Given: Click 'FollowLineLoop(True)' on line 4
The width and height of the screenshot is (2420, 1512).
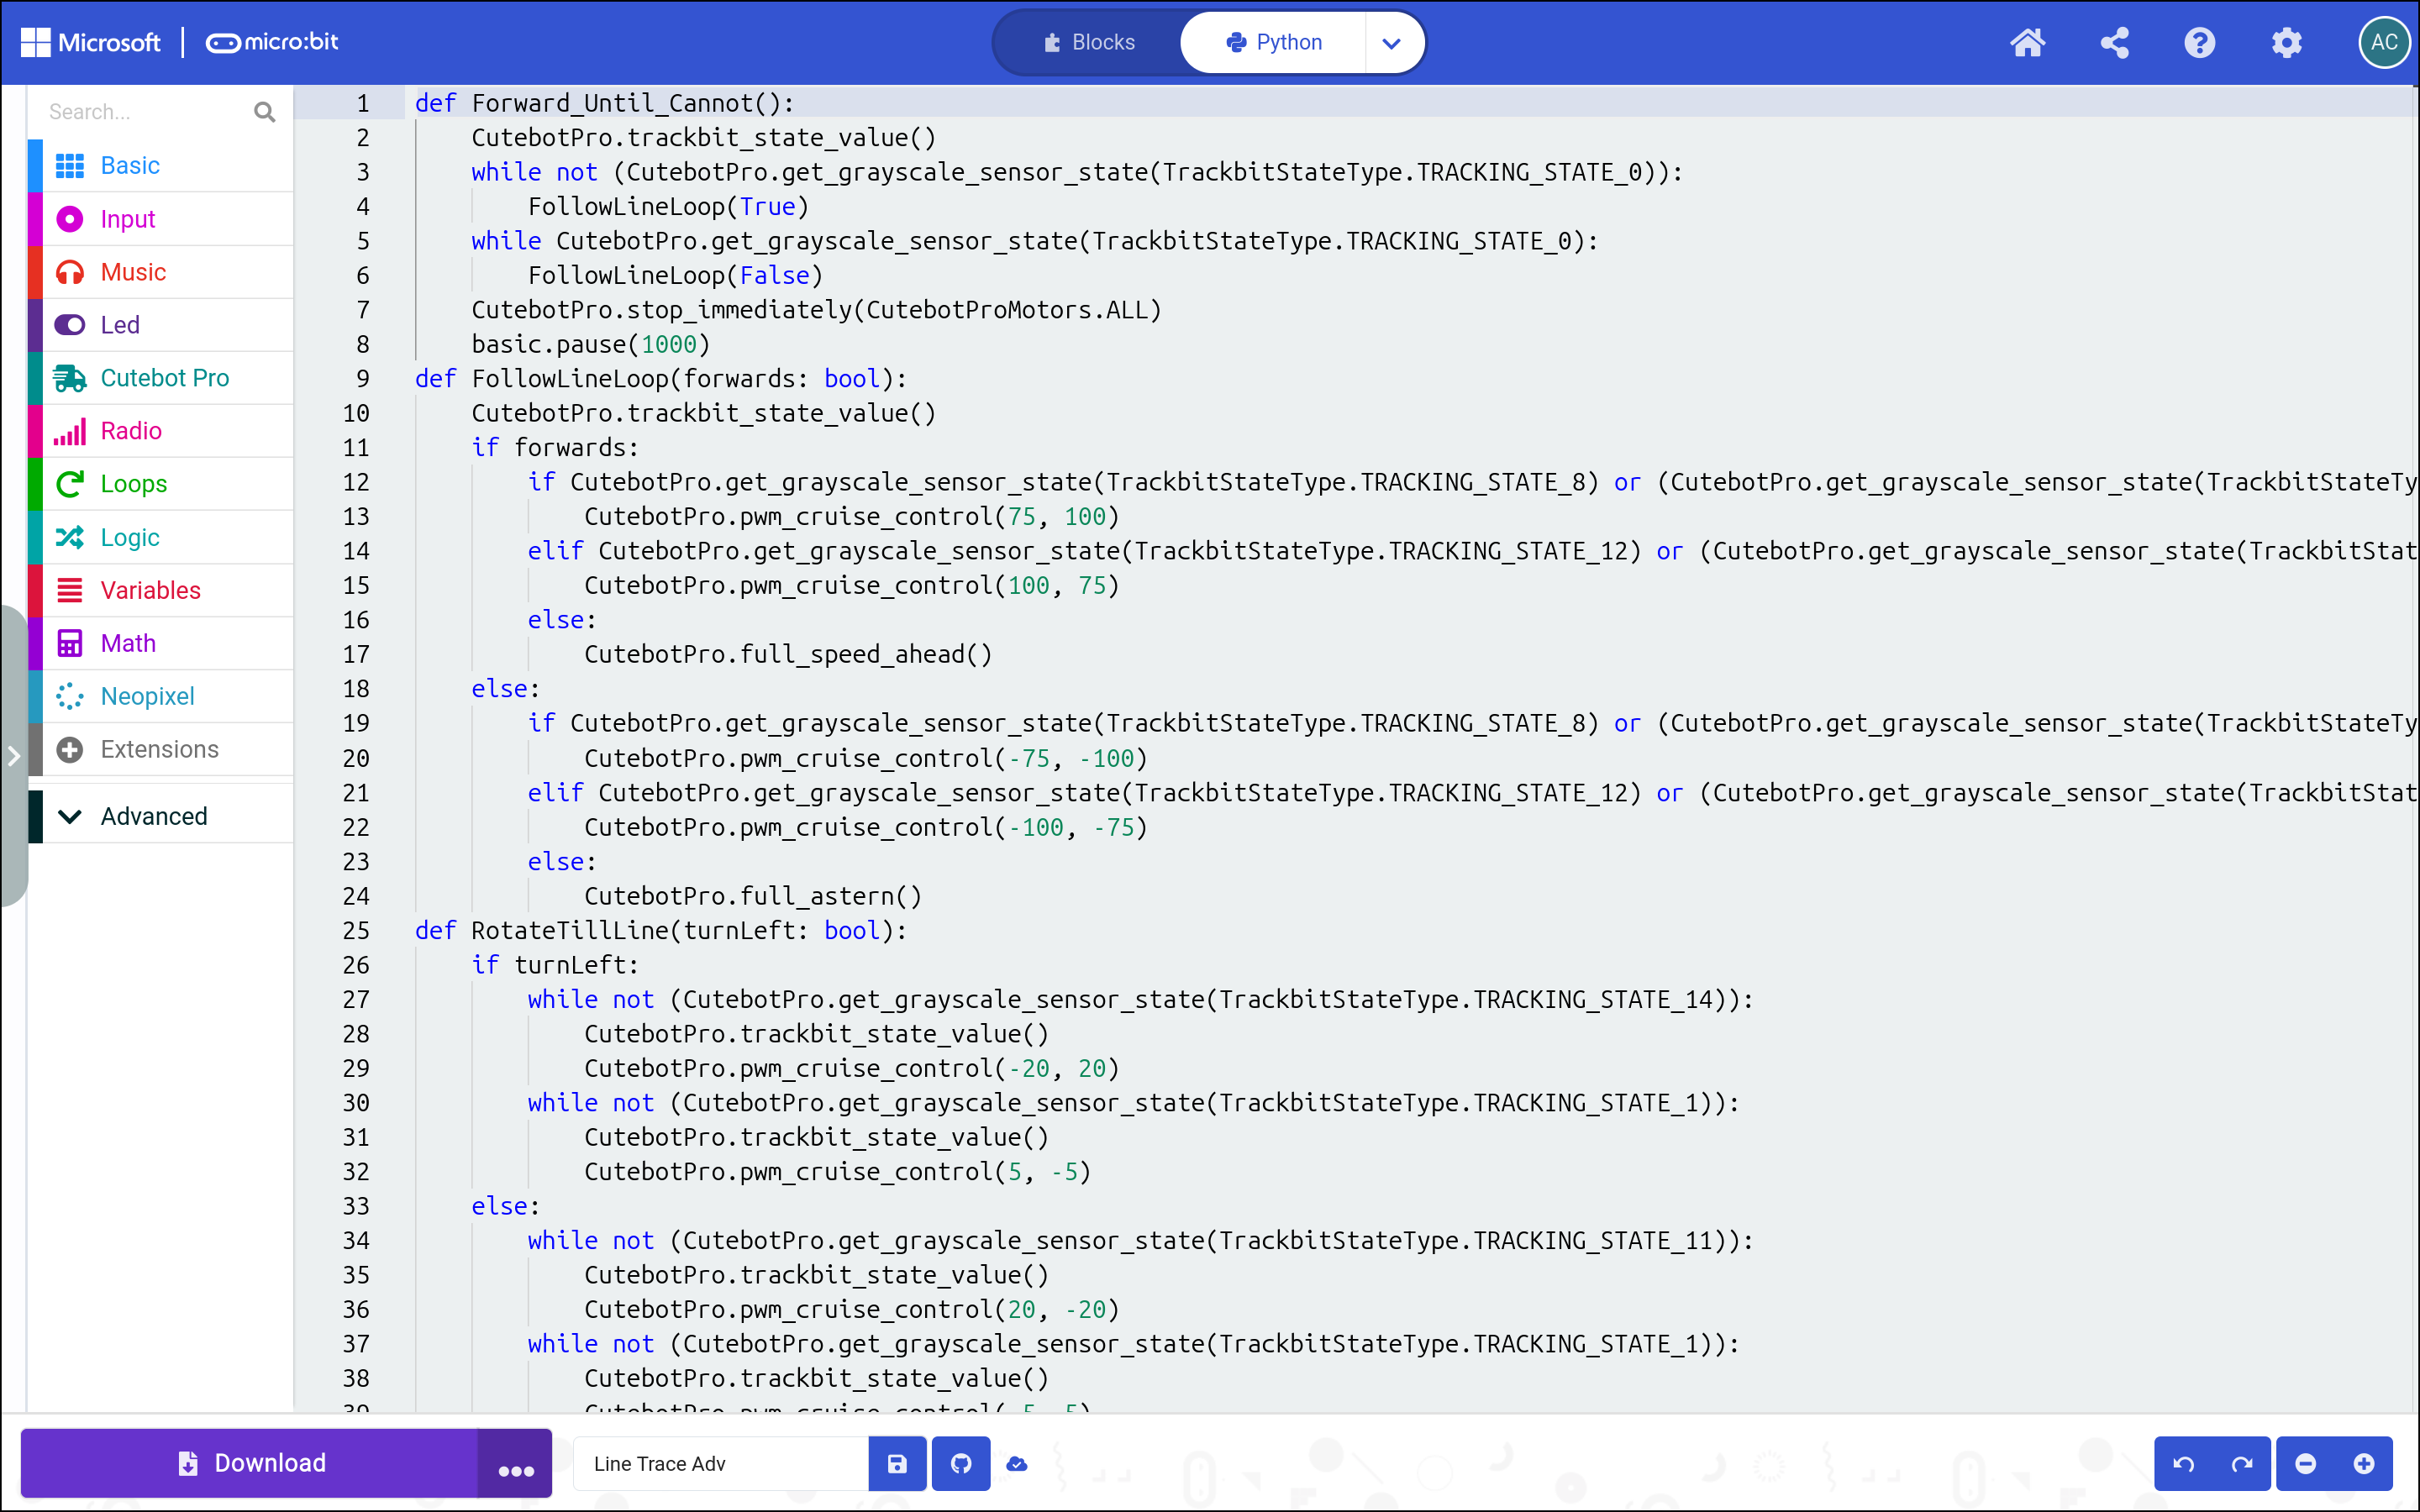Looking at the screenshot, I should [668, 207].
